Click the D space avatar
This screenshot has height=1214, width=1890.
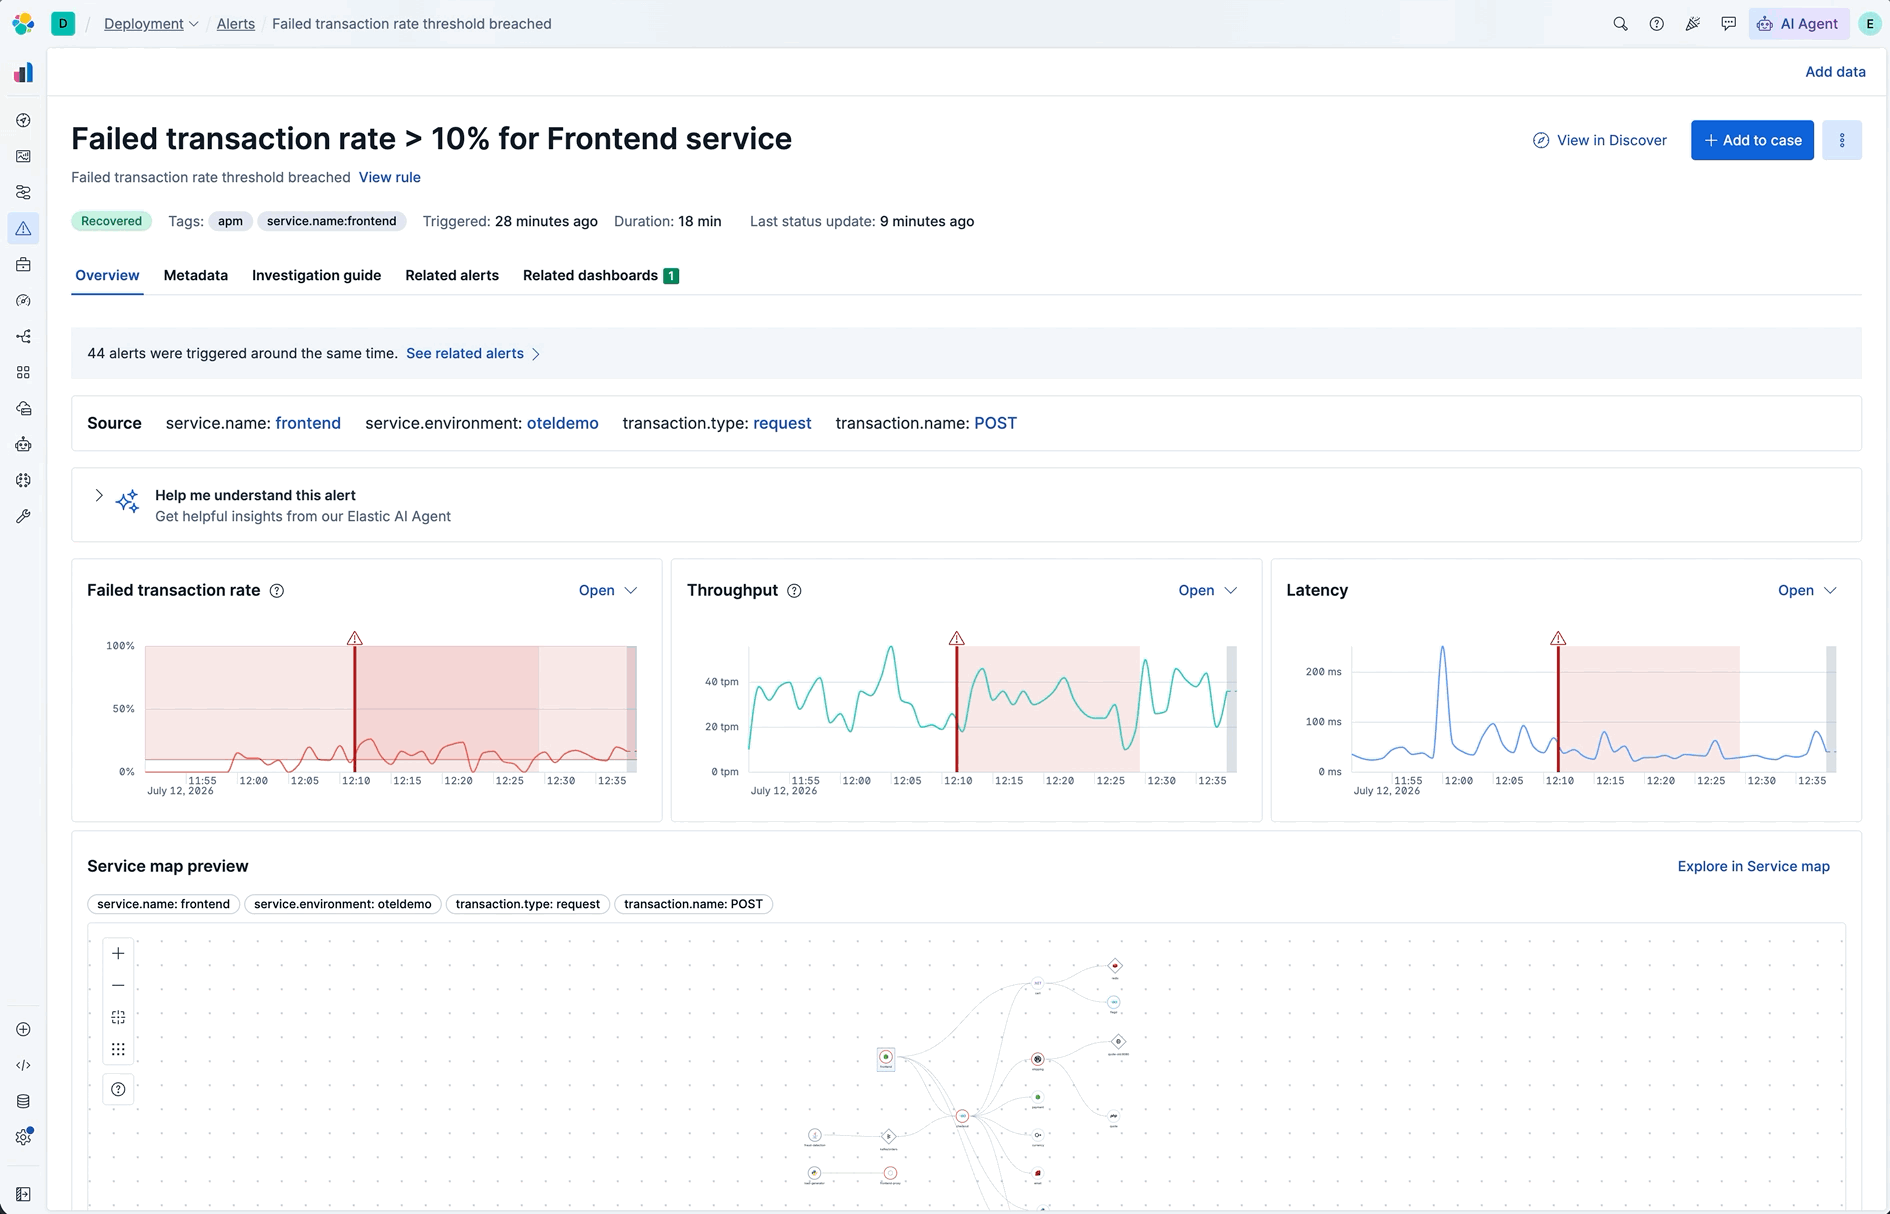click(x=63, y=23)
